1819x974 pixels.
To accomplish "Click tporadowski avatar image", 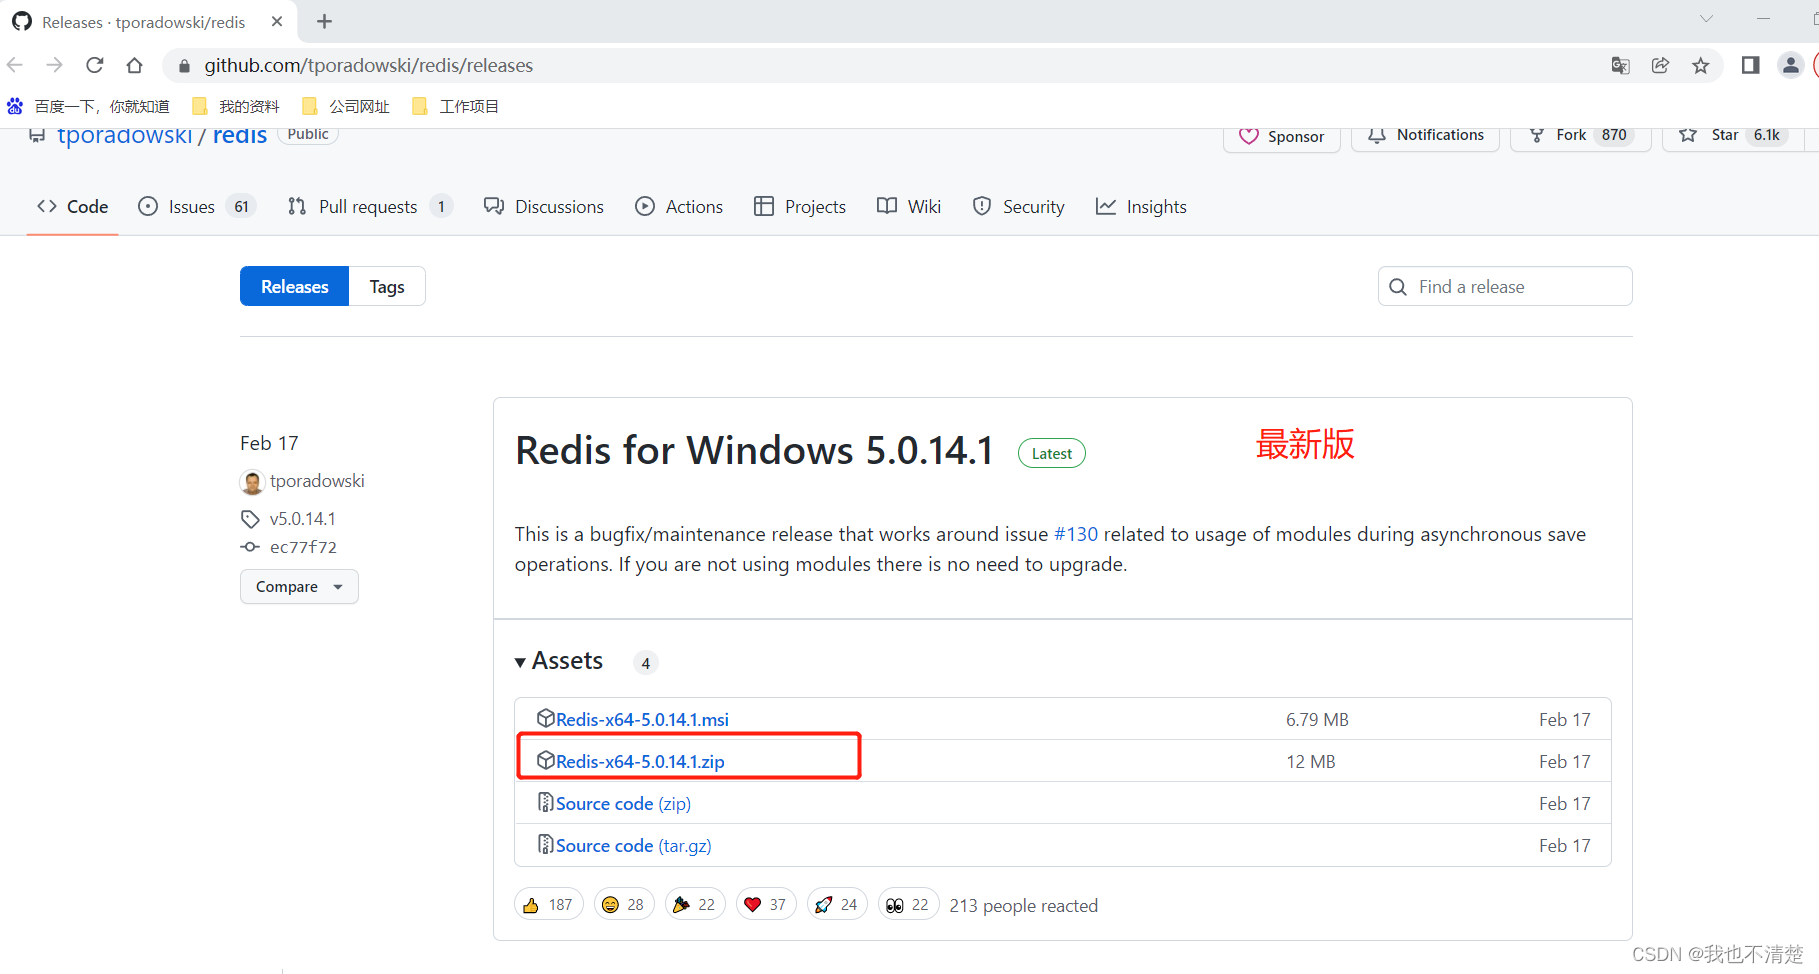I will tap(252, 482).
